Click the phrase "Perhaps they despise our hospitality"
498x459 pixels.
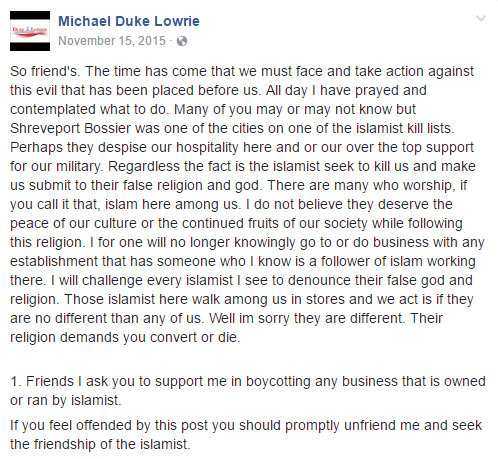[124, 147]
